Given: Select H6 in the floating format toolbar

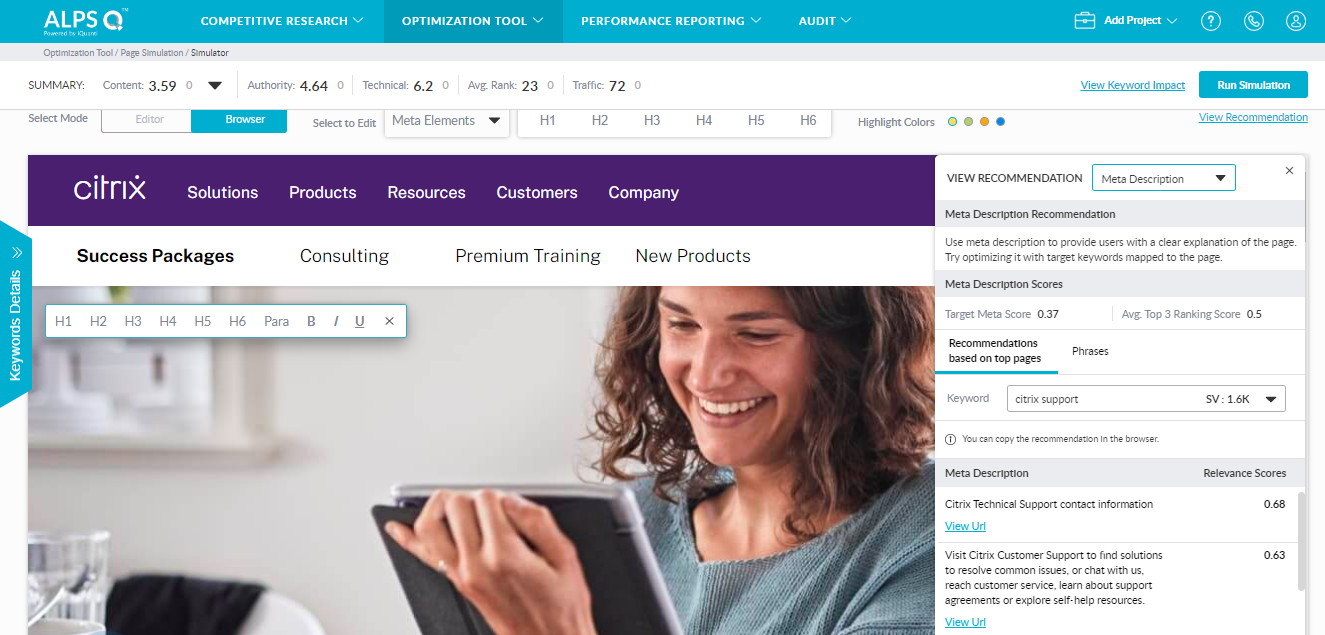Looking at the screenshot, I should tap(237, 321).
